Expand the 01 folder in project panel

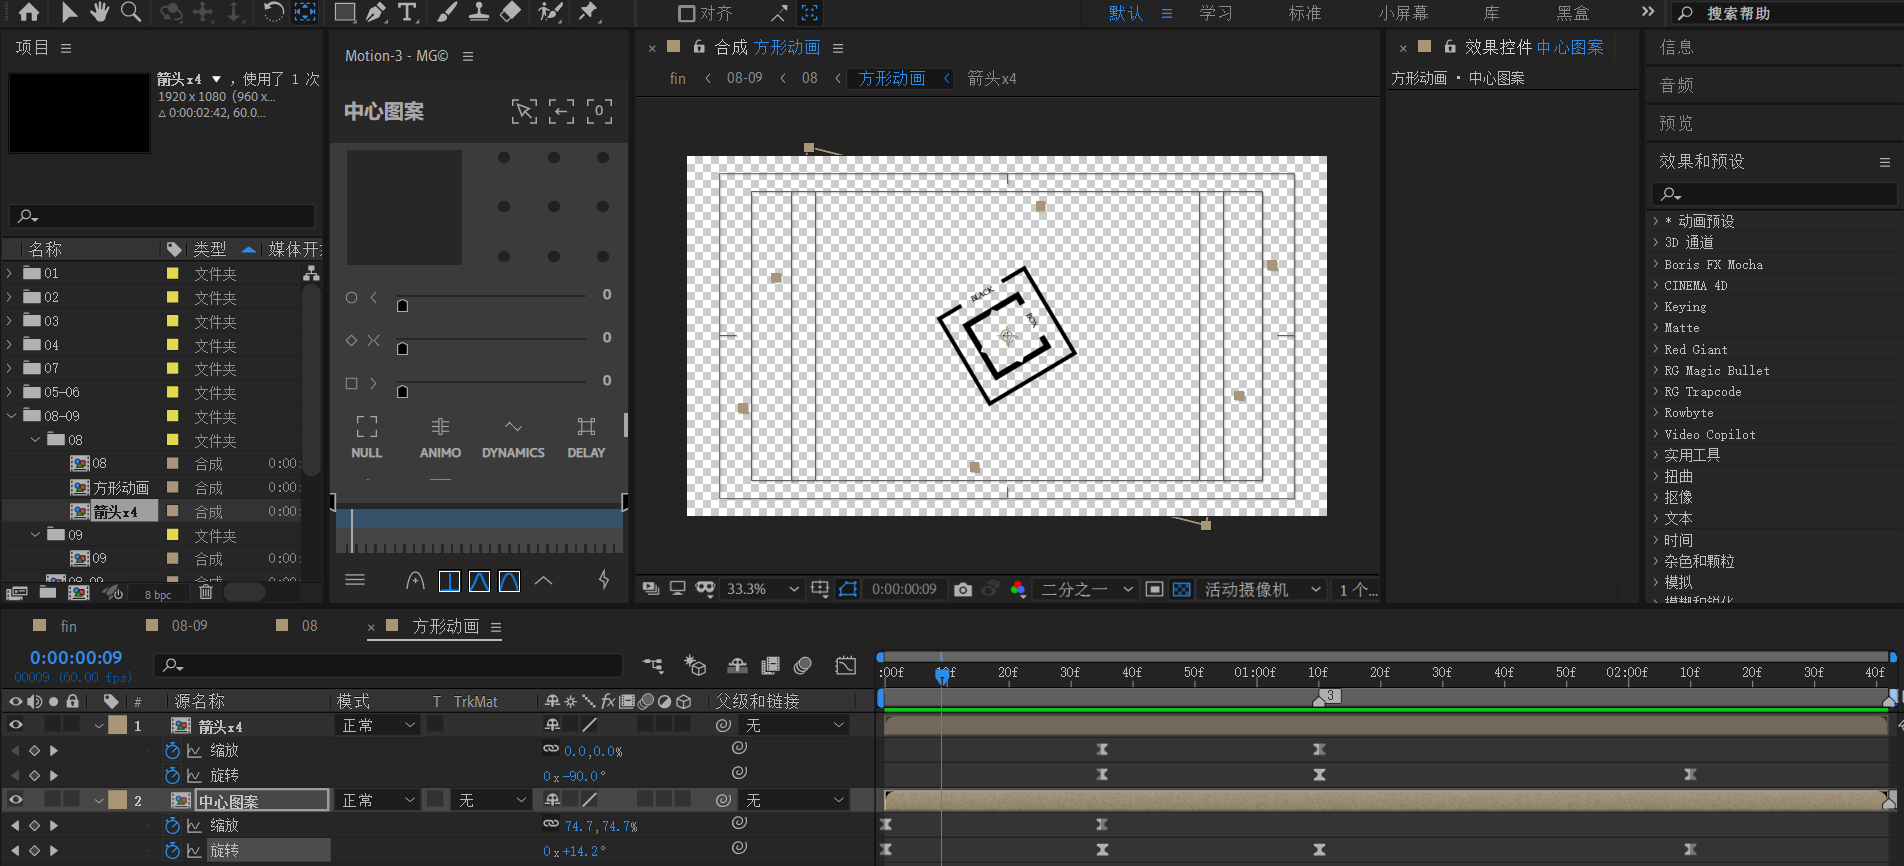[x=10, y=273]
